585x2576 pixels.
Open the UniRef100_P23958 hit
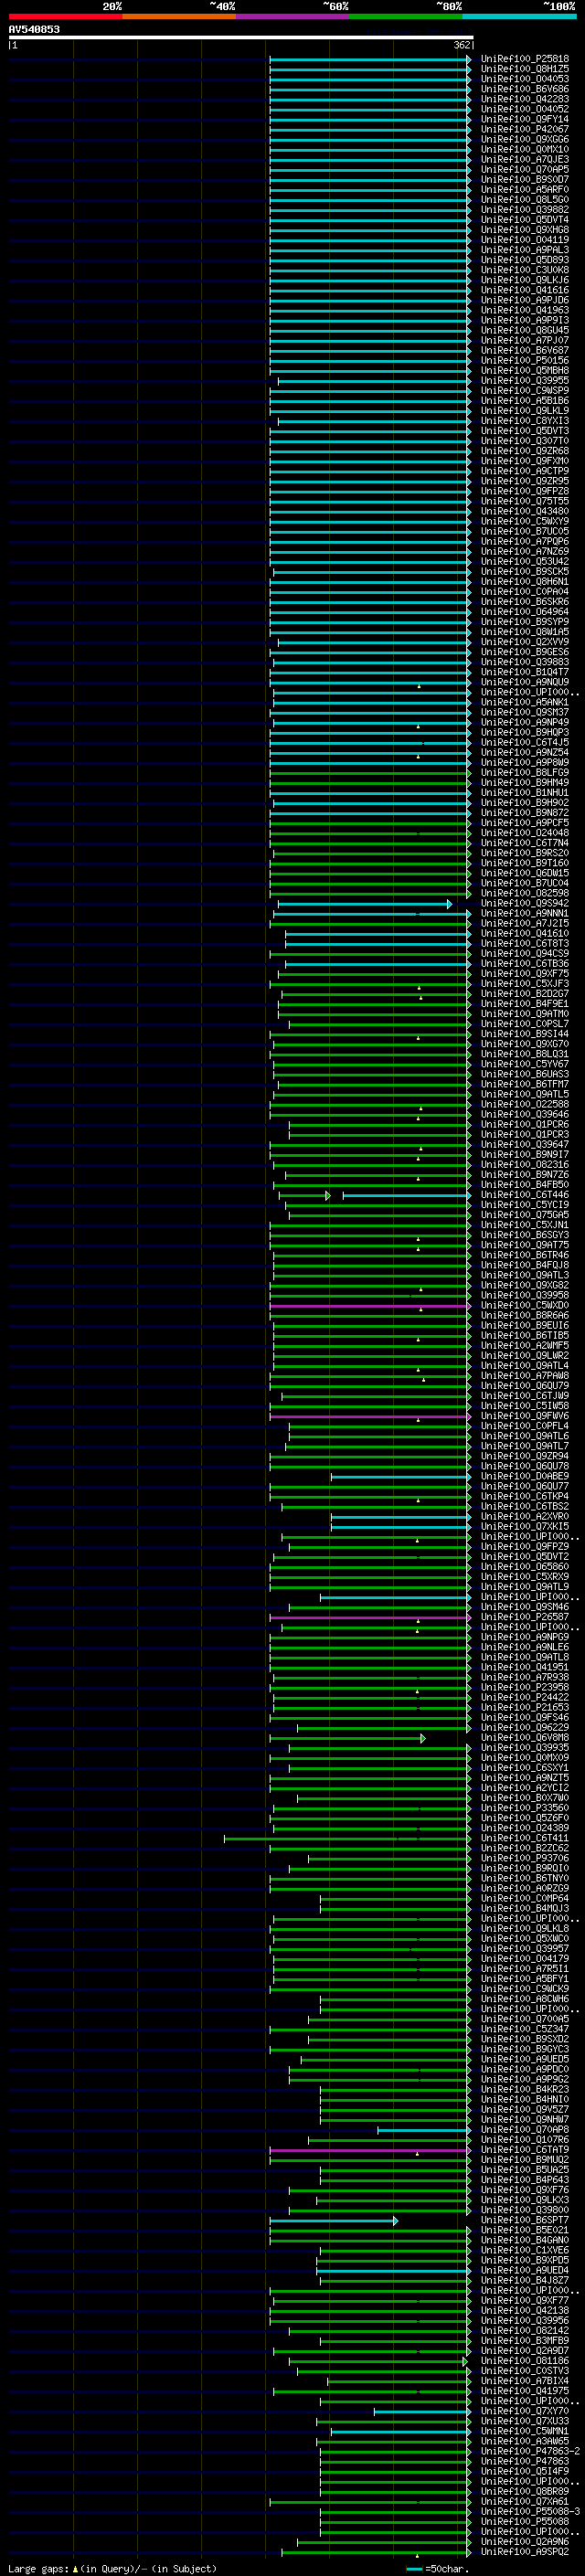point(524,1688)
